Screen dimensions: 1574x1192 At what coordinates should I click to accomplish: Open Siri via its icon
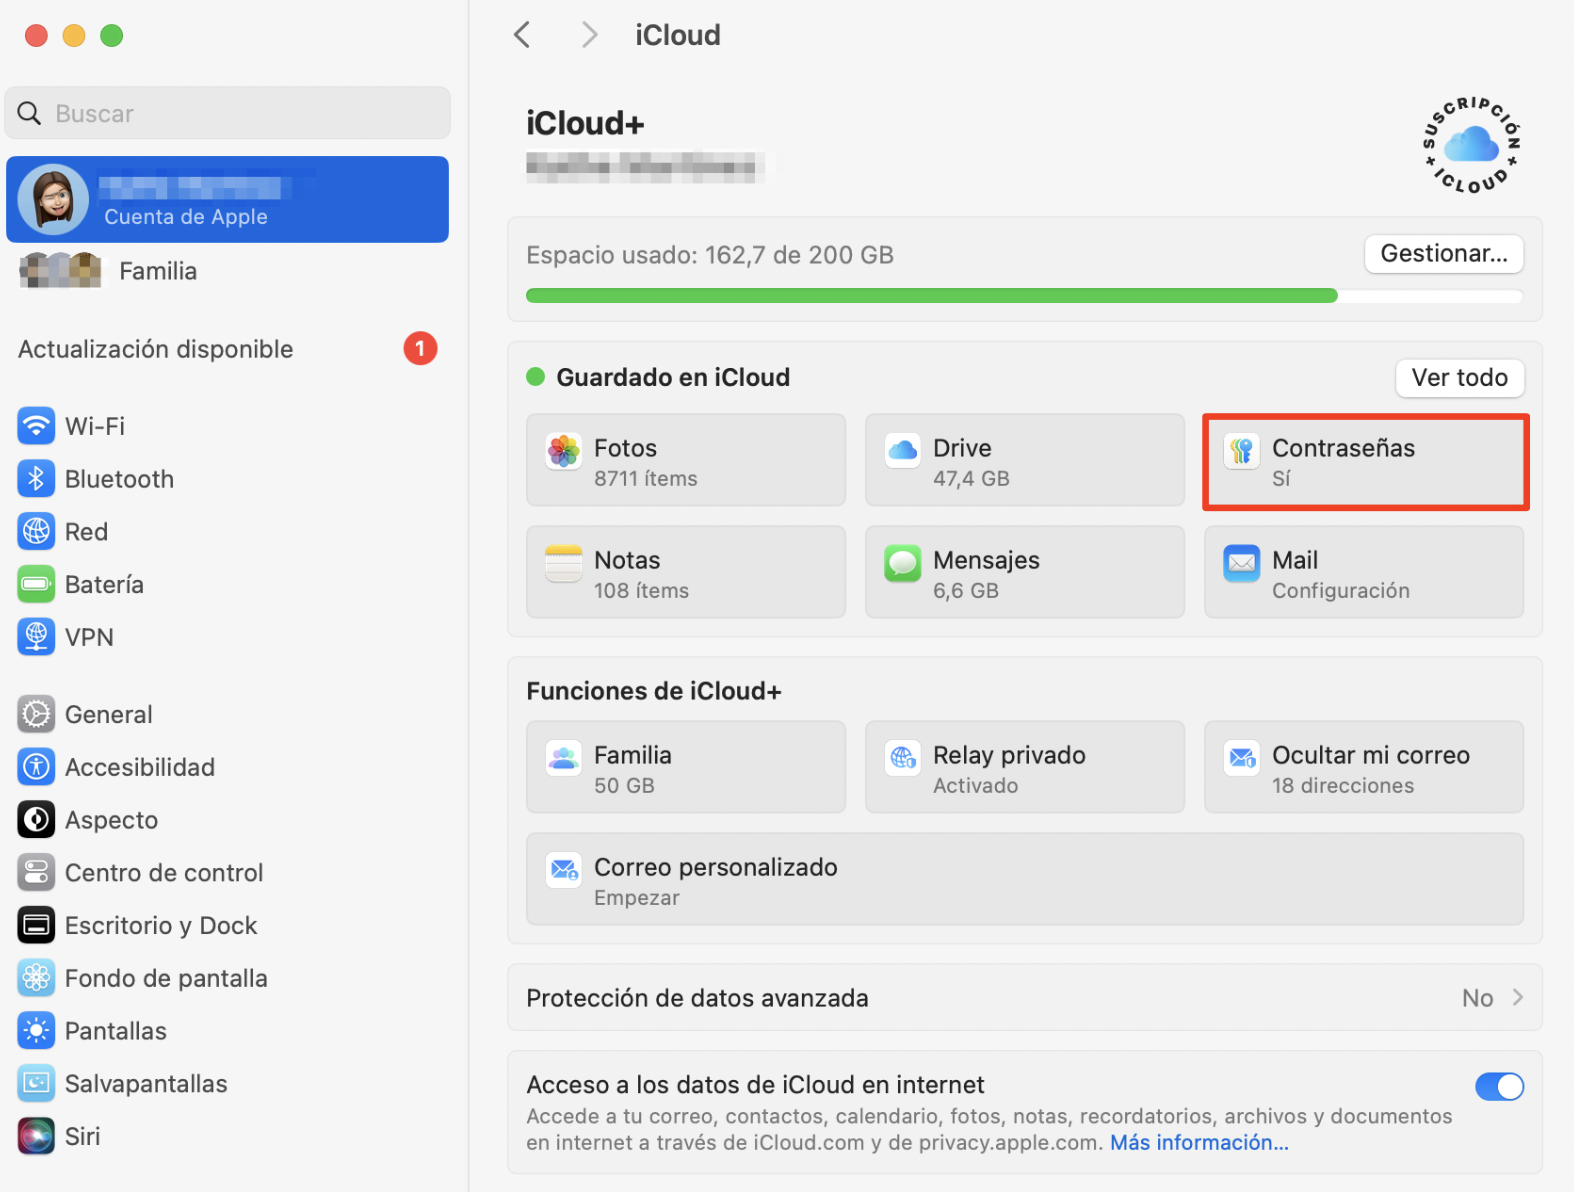point(36,1136)
